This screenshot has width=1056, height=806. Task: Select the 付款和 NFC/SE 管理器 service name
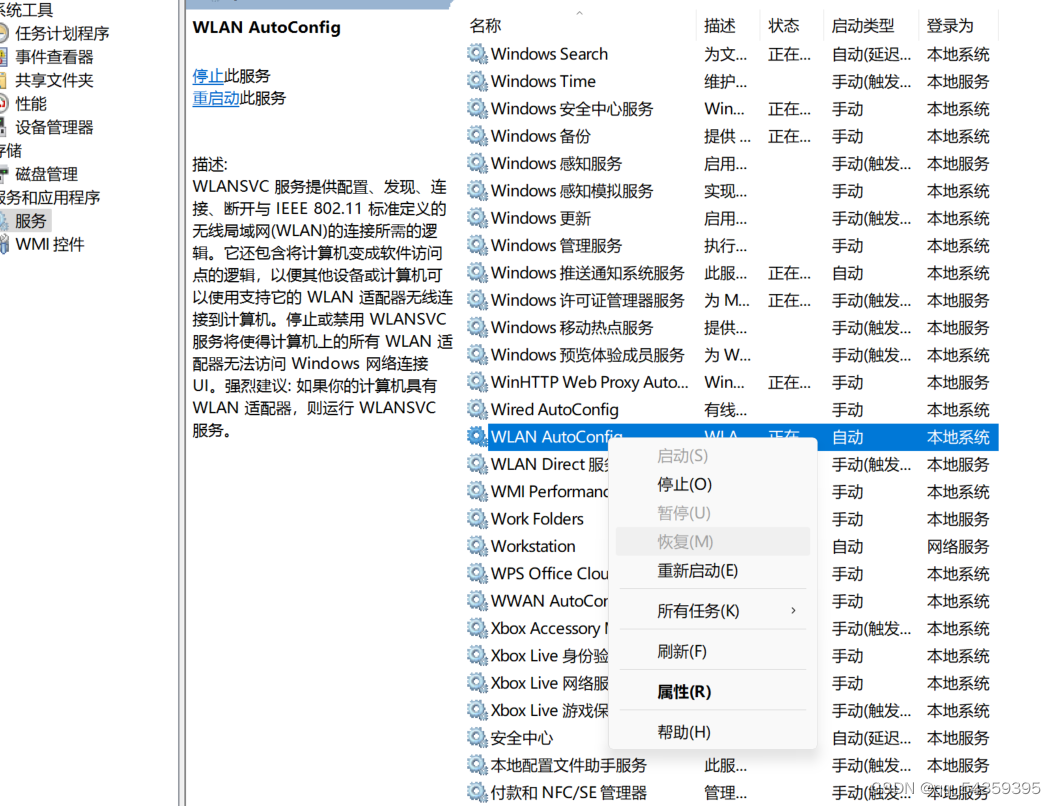point(569,793)
